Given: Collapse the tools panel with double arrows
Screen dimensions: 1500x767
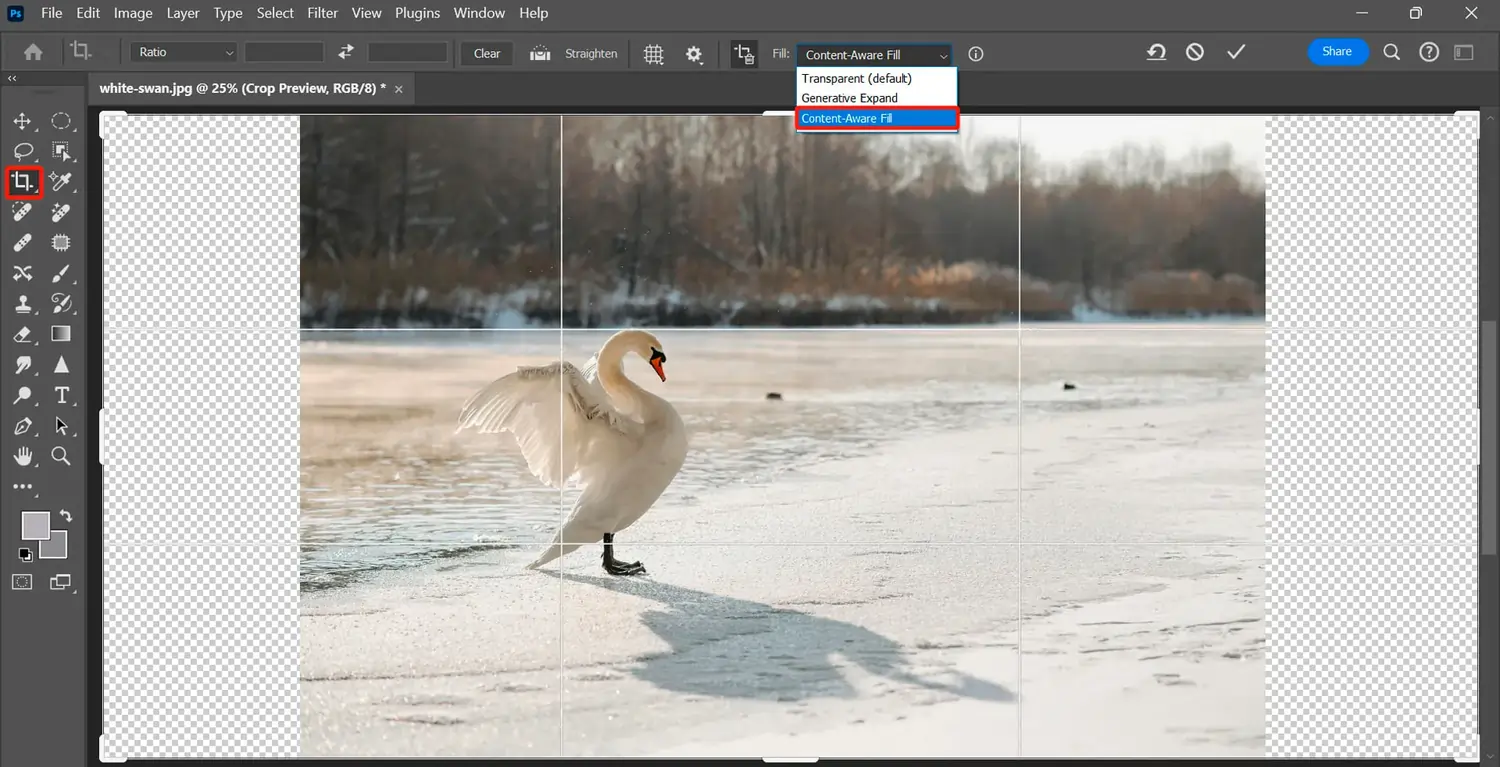Looking at the screenshot, I should tap(12, 78).
